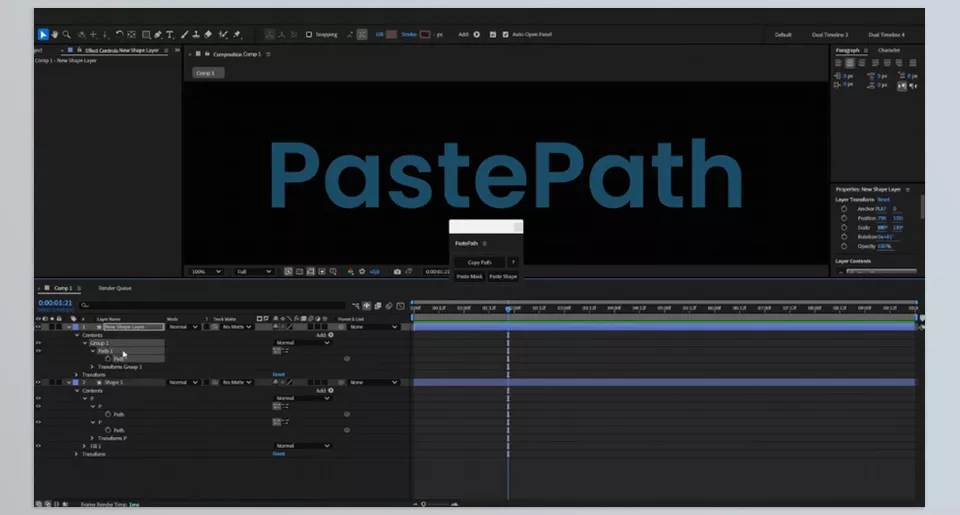The image size is (960, 515).
Task: Open Parent & Link dropdown for New Shape Layer
Action: pos(373,327)
